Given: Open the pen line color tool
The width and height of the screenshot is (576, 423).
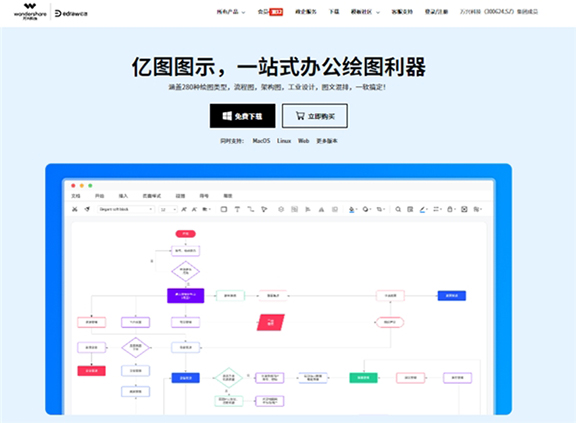Looking at the screenshot, I should pos(423,209).
